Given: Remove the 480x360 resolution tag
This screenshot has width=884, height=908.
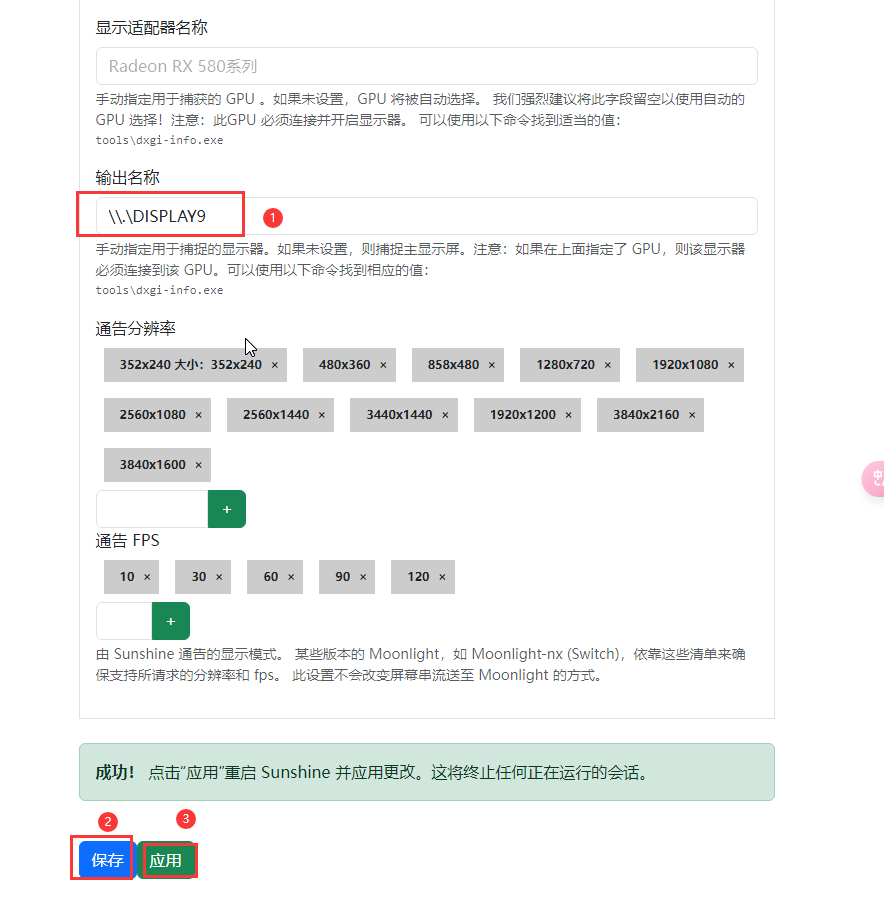Looking at the screenshot, I should click(383, 365).
